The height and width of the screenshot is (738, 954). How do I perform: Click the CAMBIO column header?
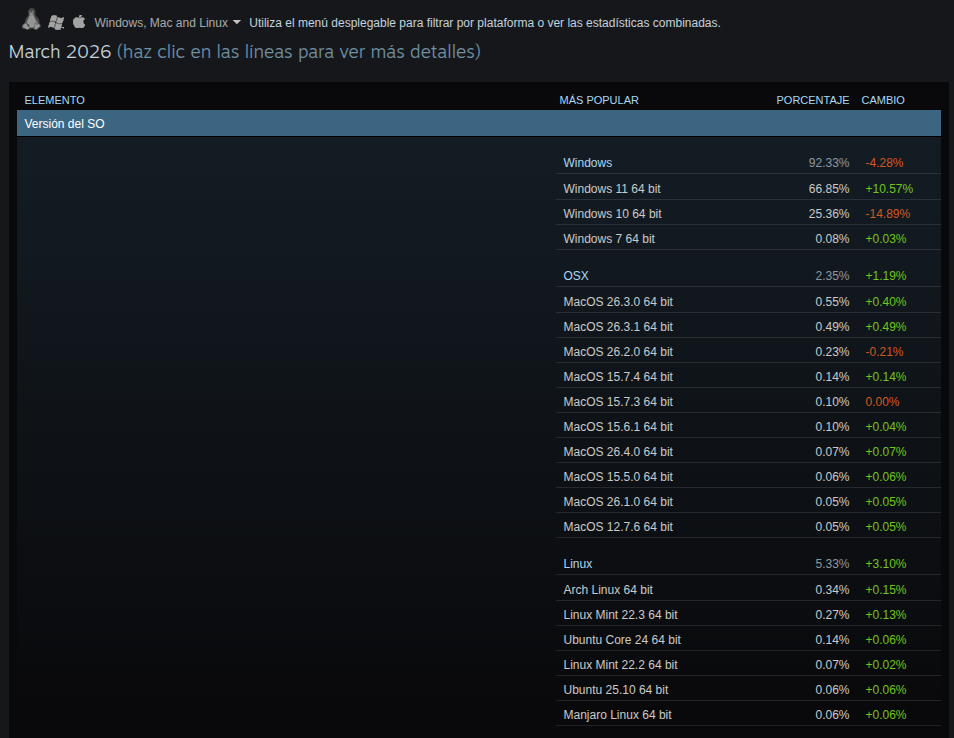click(882, 100)
